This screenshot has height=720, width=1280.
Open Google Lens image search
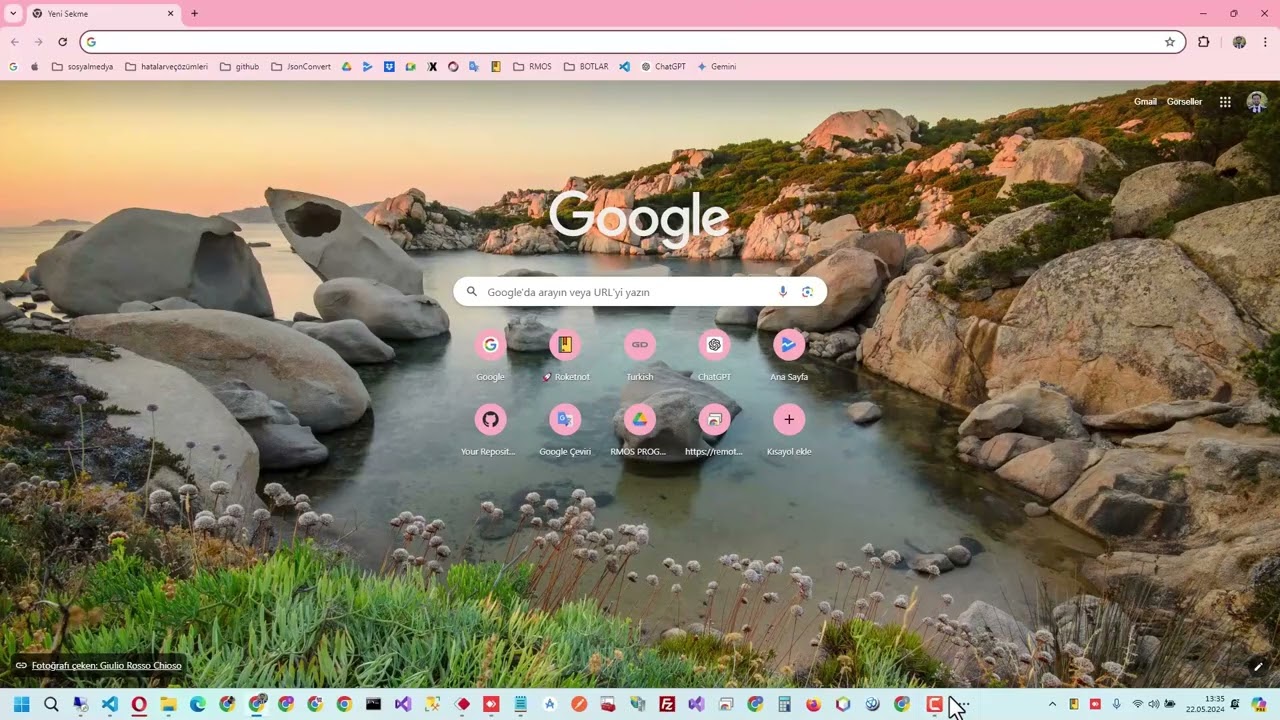807,292
